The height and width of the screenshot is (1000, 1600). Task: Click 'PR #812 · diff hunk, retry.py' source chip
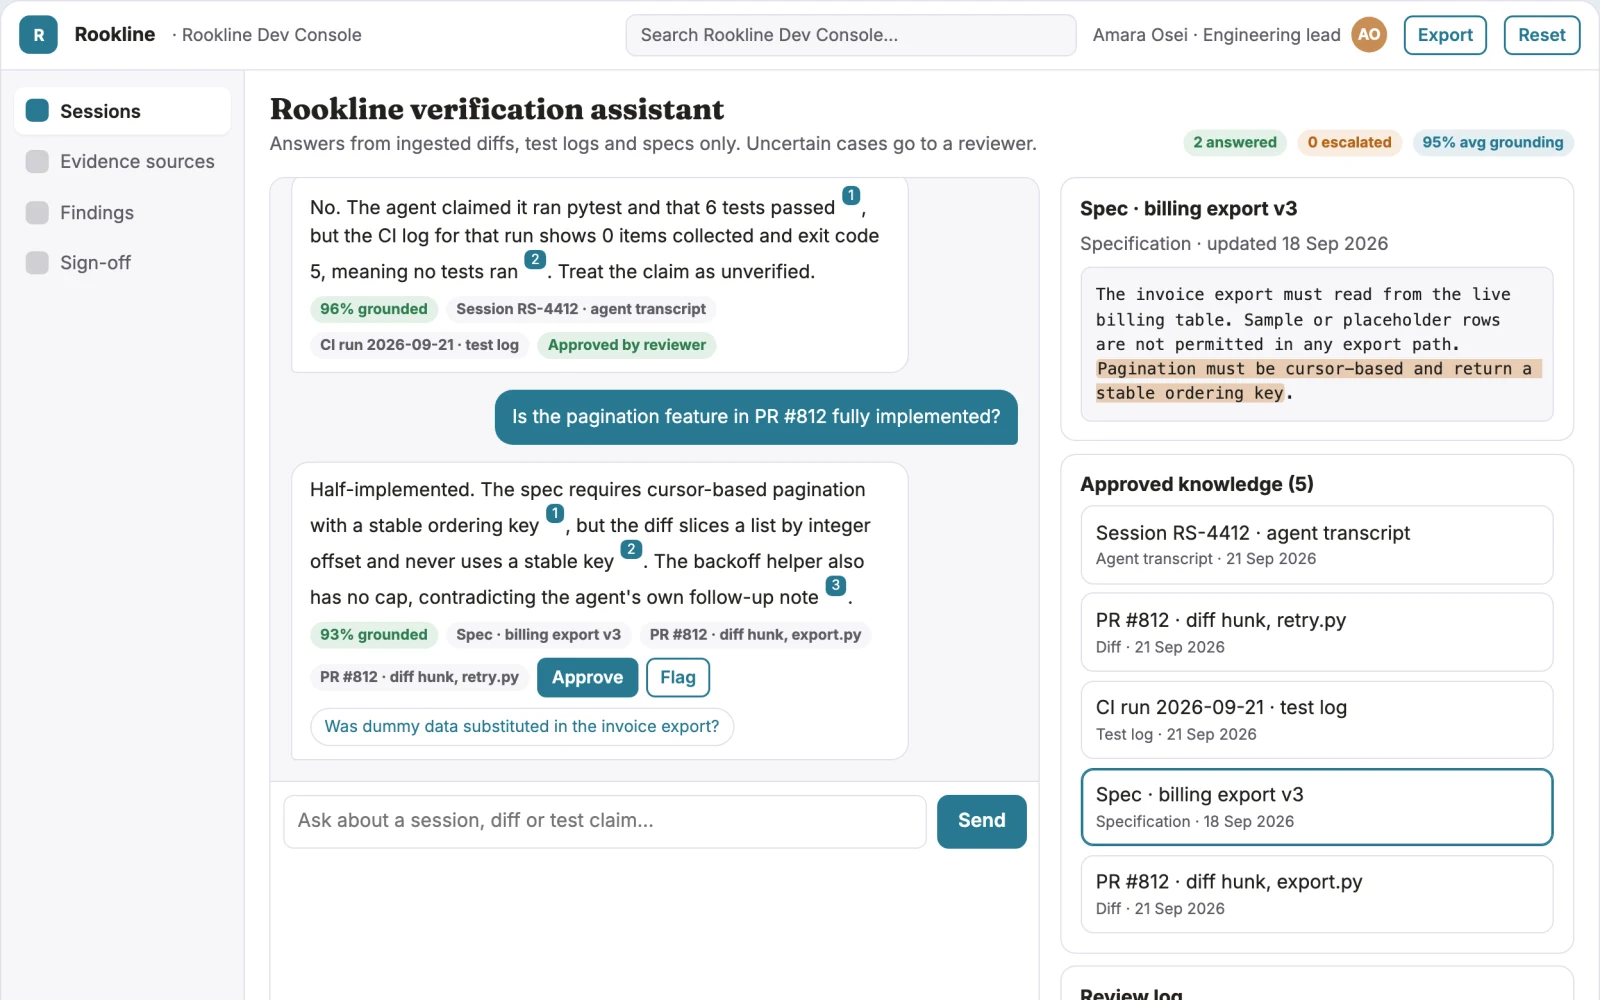[x=419, y=677]
